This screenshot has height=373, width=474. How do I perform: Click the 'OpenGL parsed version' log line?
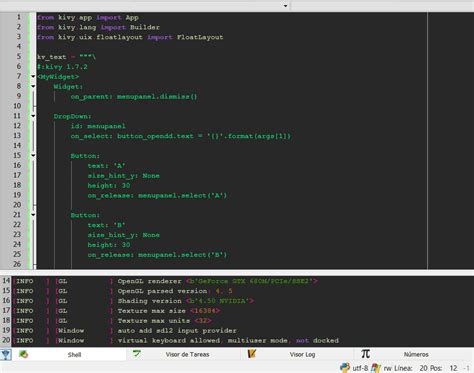click(124, 291)
